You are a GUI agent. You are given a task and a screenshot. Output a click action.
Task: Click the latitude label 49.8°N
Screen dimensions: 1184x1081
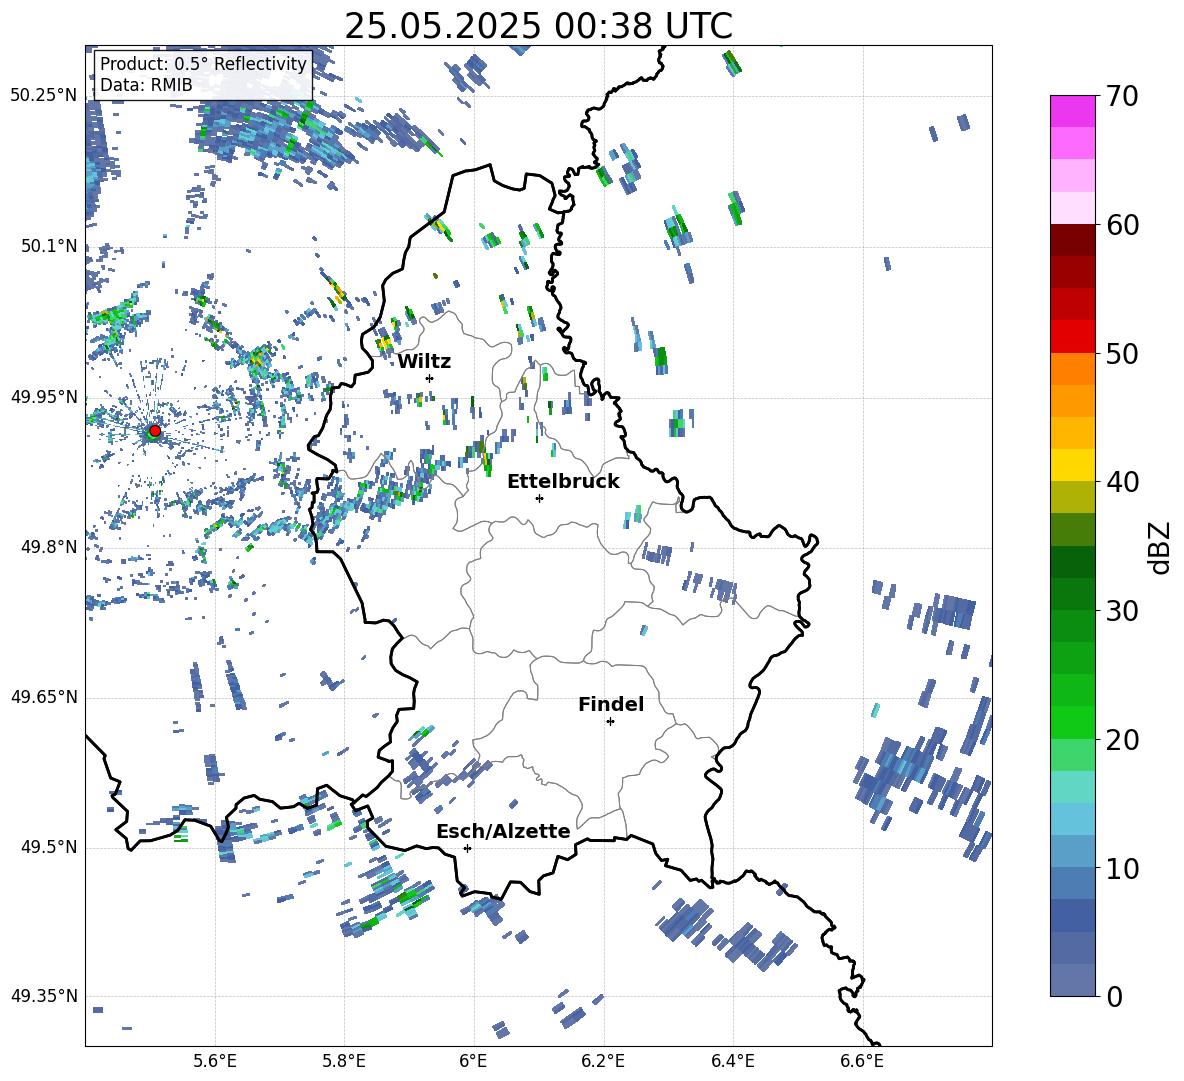[x=49, y=547]
